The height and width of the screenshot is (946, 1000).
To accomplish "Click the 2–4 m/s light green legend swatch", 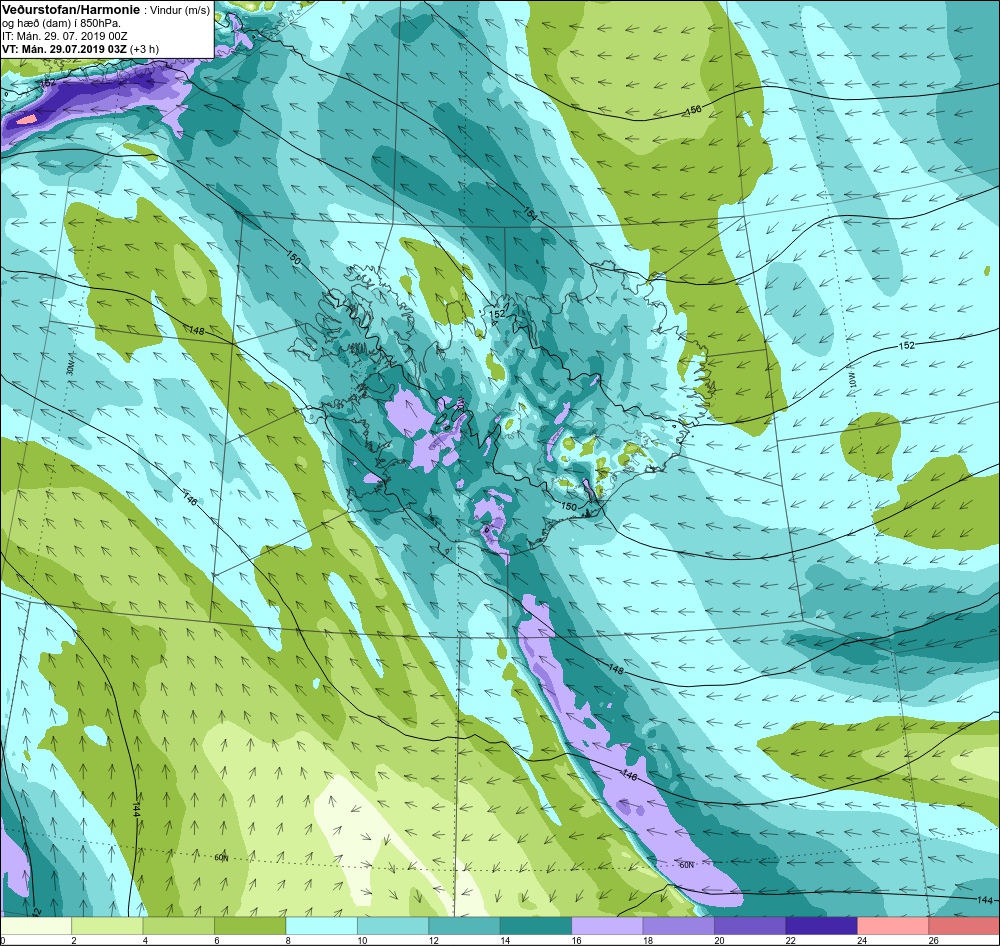I will click(x=107, y=925).
